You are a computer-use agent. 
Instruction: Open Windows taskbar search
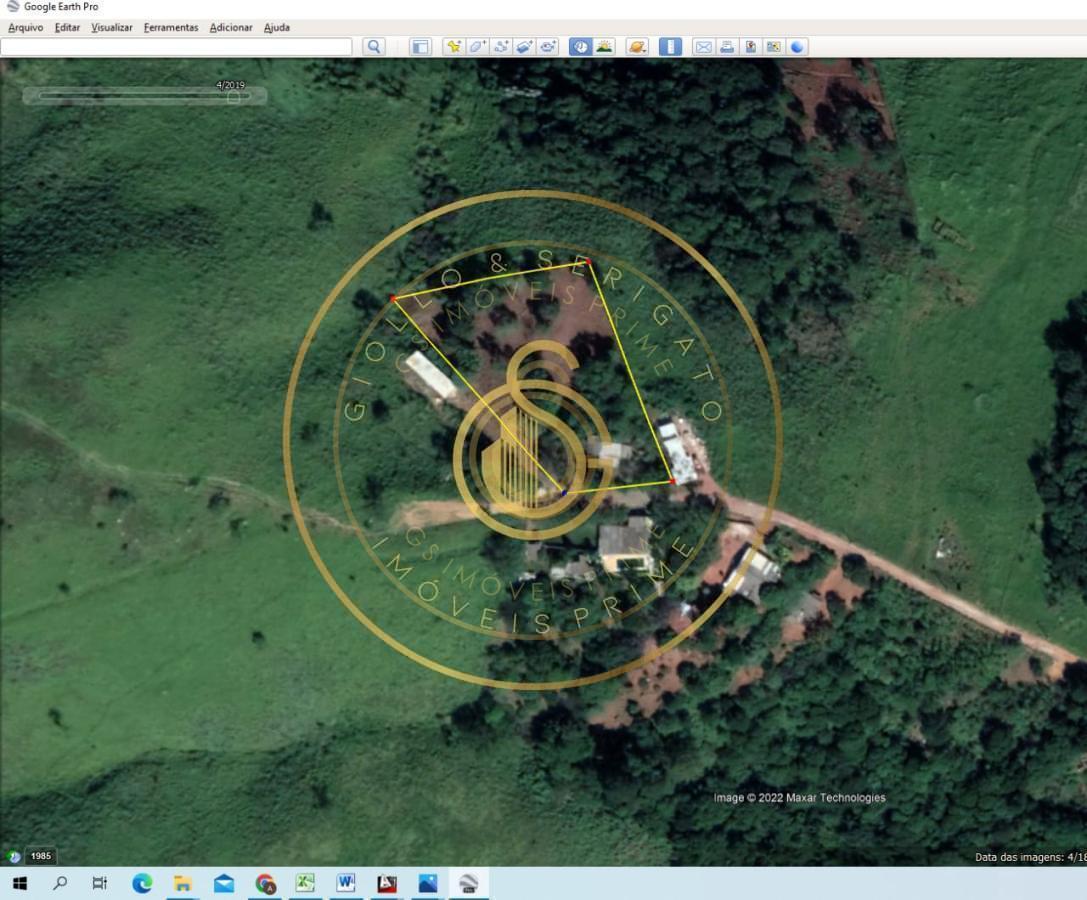click(x=60, y=883)
